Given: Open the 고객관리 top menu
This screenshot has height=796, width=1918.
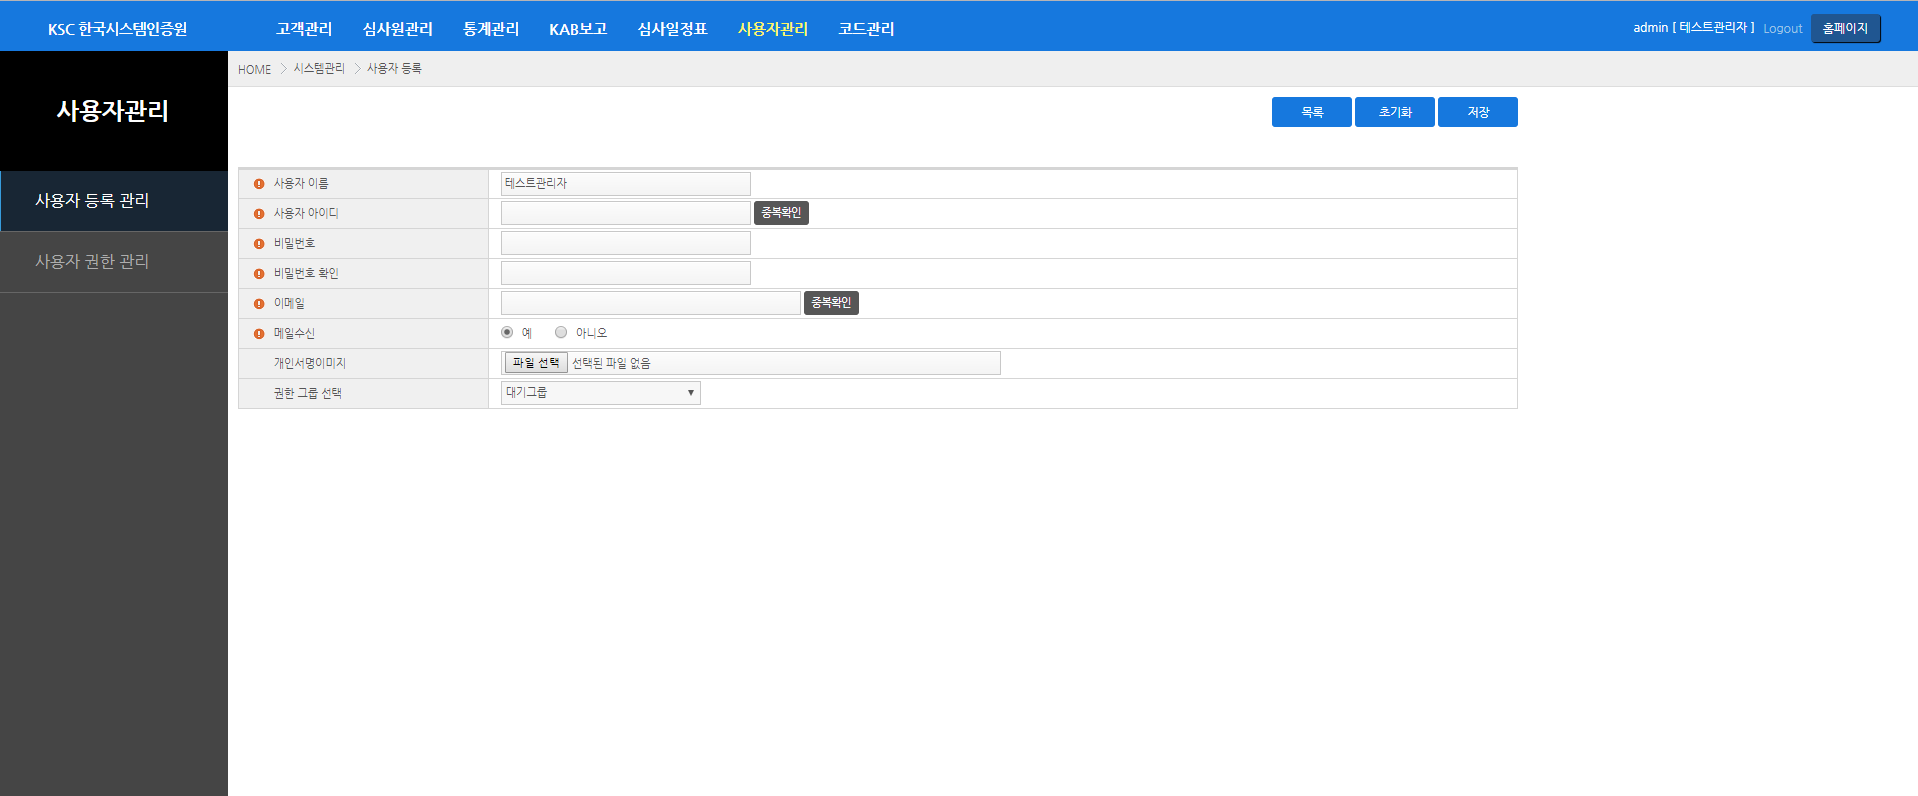Looking at the screenshot, I should [x=304, y=29].
